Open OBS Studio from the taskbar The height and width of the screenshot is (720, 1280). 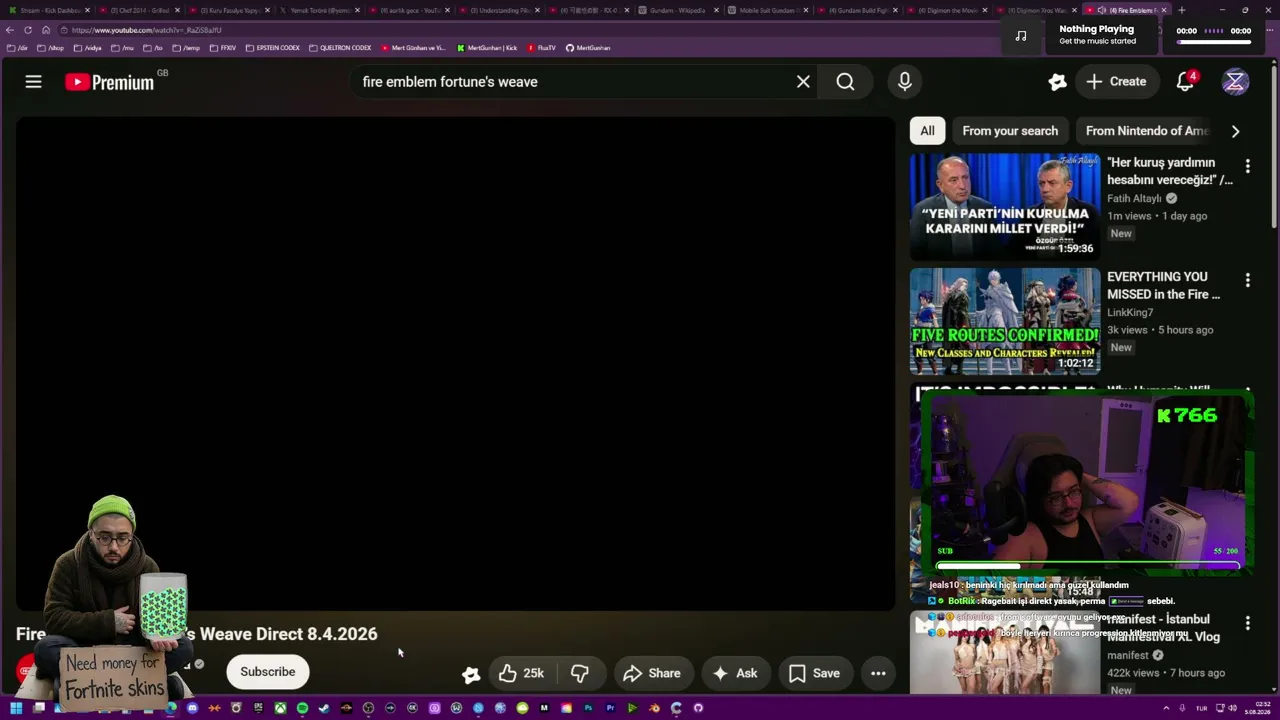[x=368, y=708]
